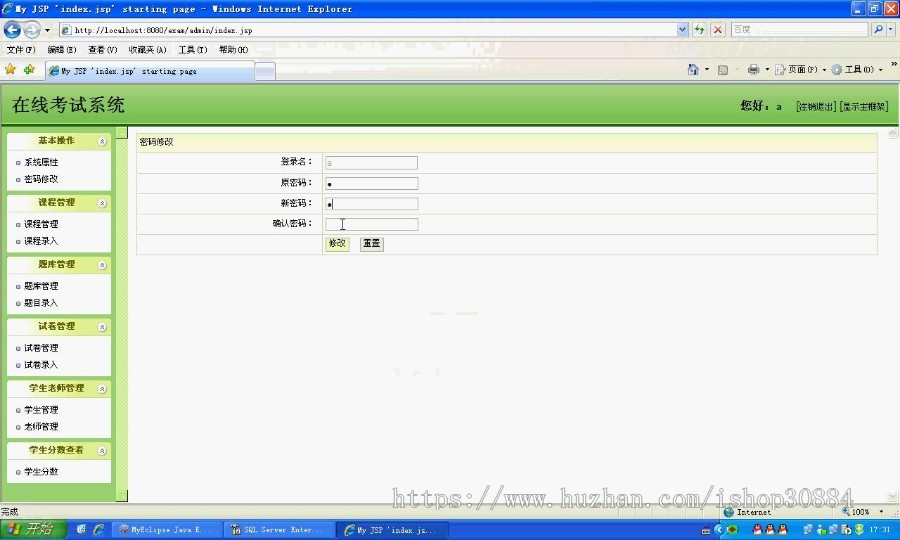Click the 登录名 input field
Viewport: 900px width, 540px height.
point(371,163)
